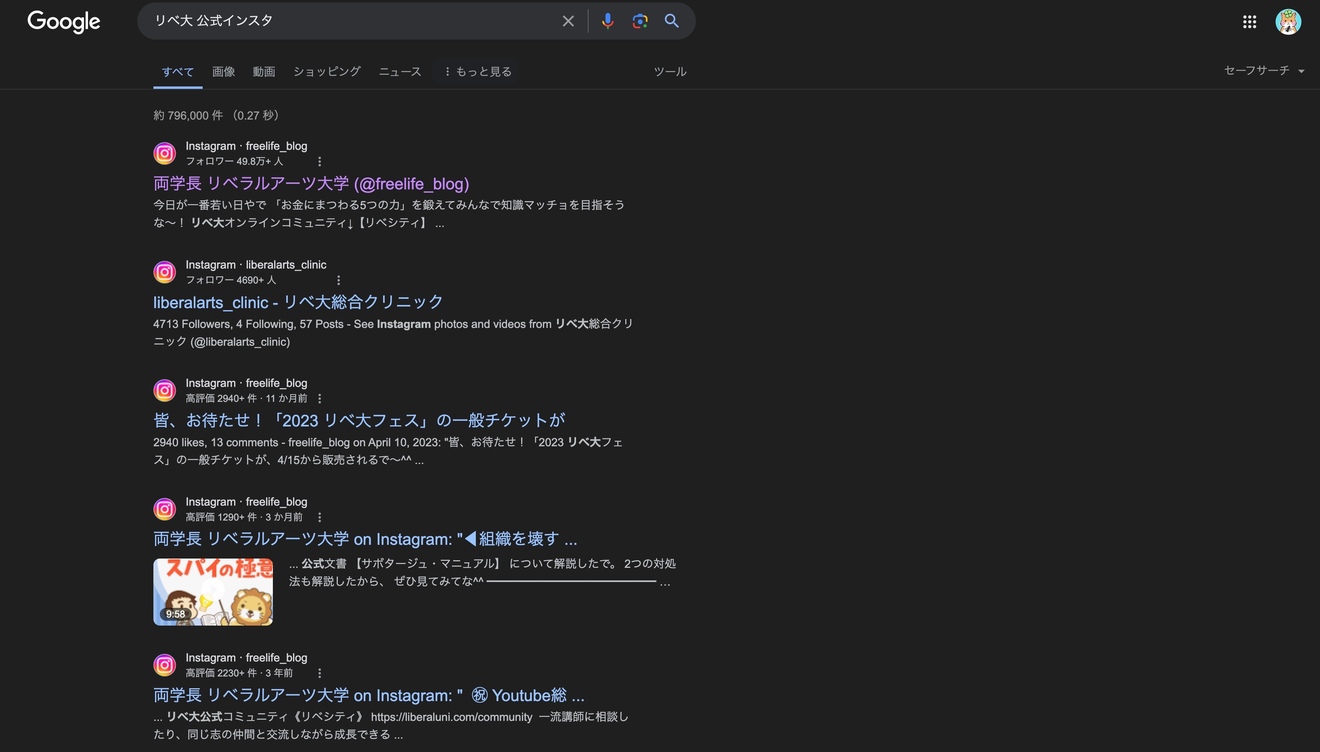Open liberalarts_clinic - リベ大総合クリニック result
This screenshot has width=1320, height=752.
[298, 302]
